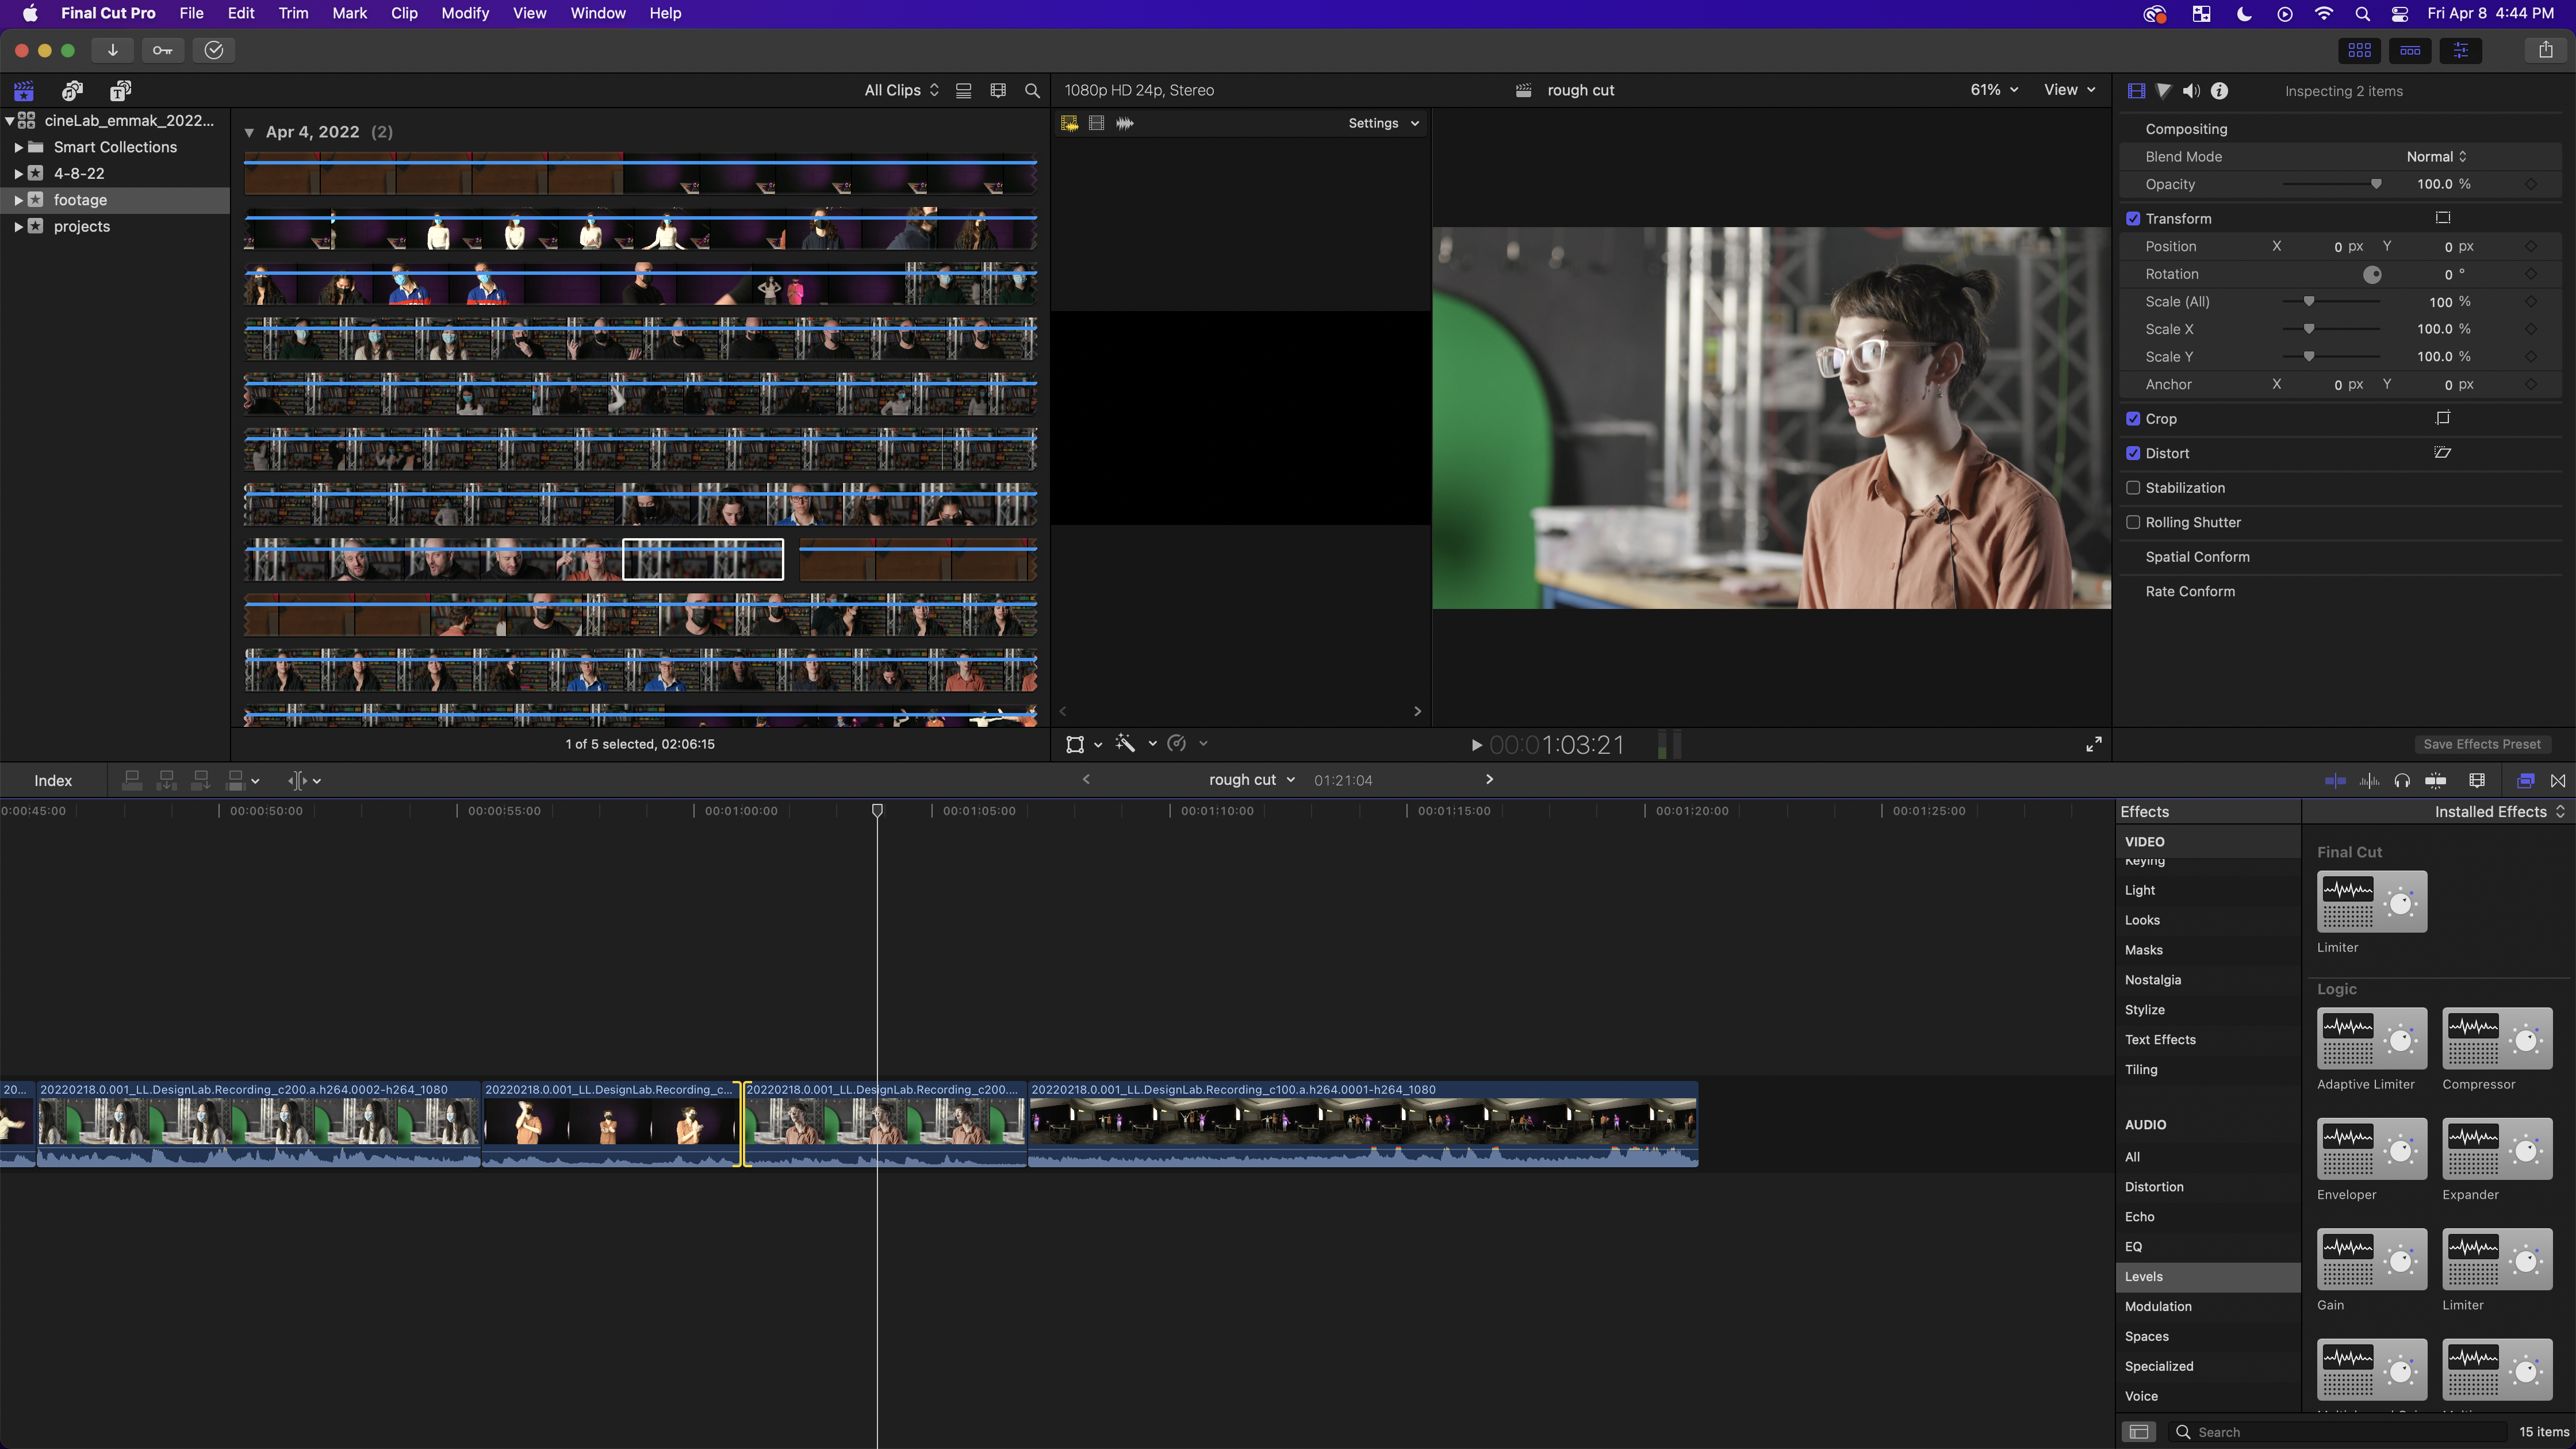Toggle the Transitions browser icon

click(2558, 780)
